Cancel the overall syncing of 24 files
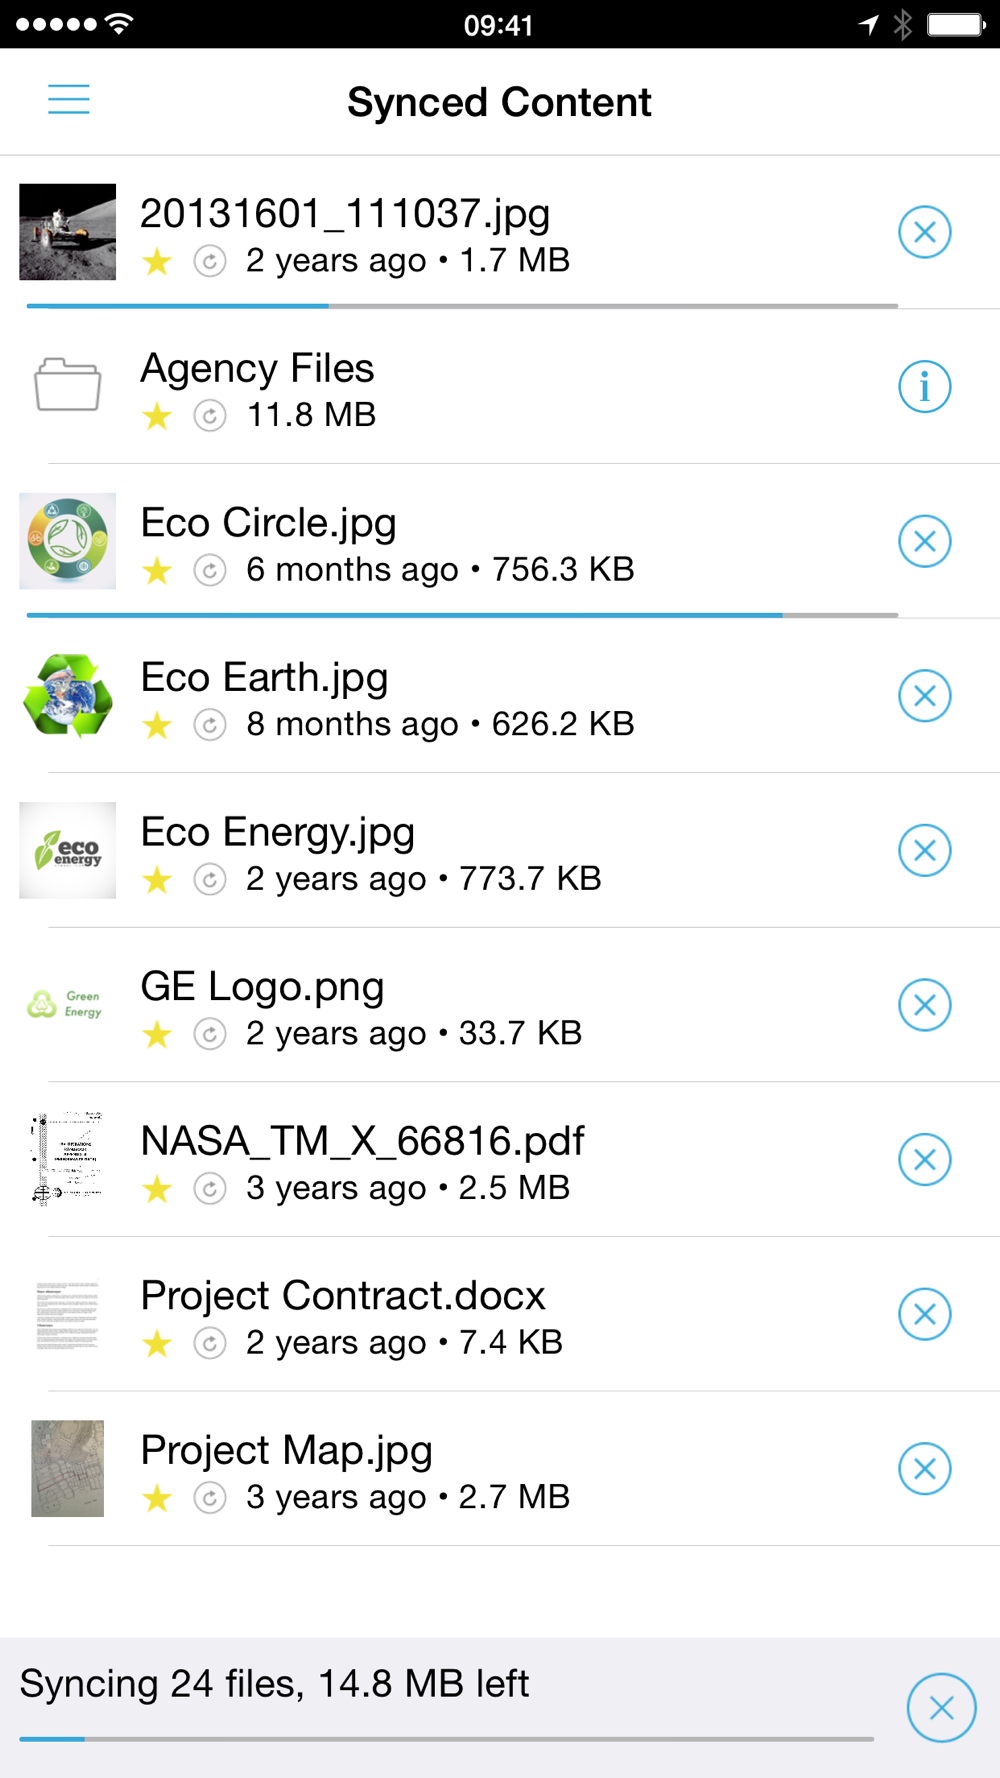 click(941, 1708)
